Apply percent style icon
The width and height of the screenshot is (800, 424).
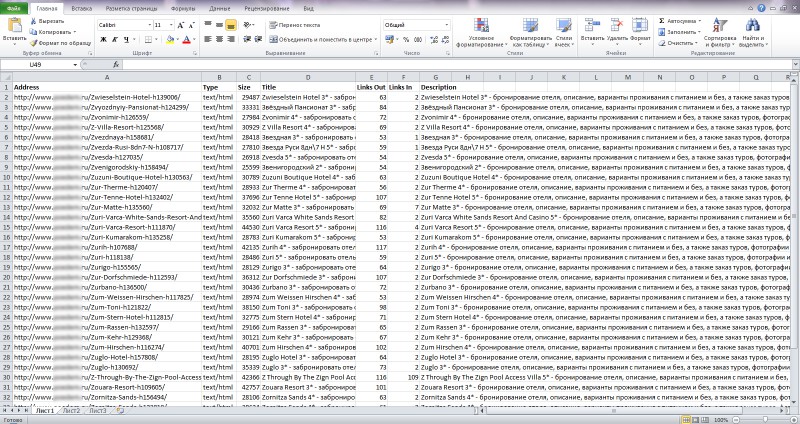coord(406,39)
